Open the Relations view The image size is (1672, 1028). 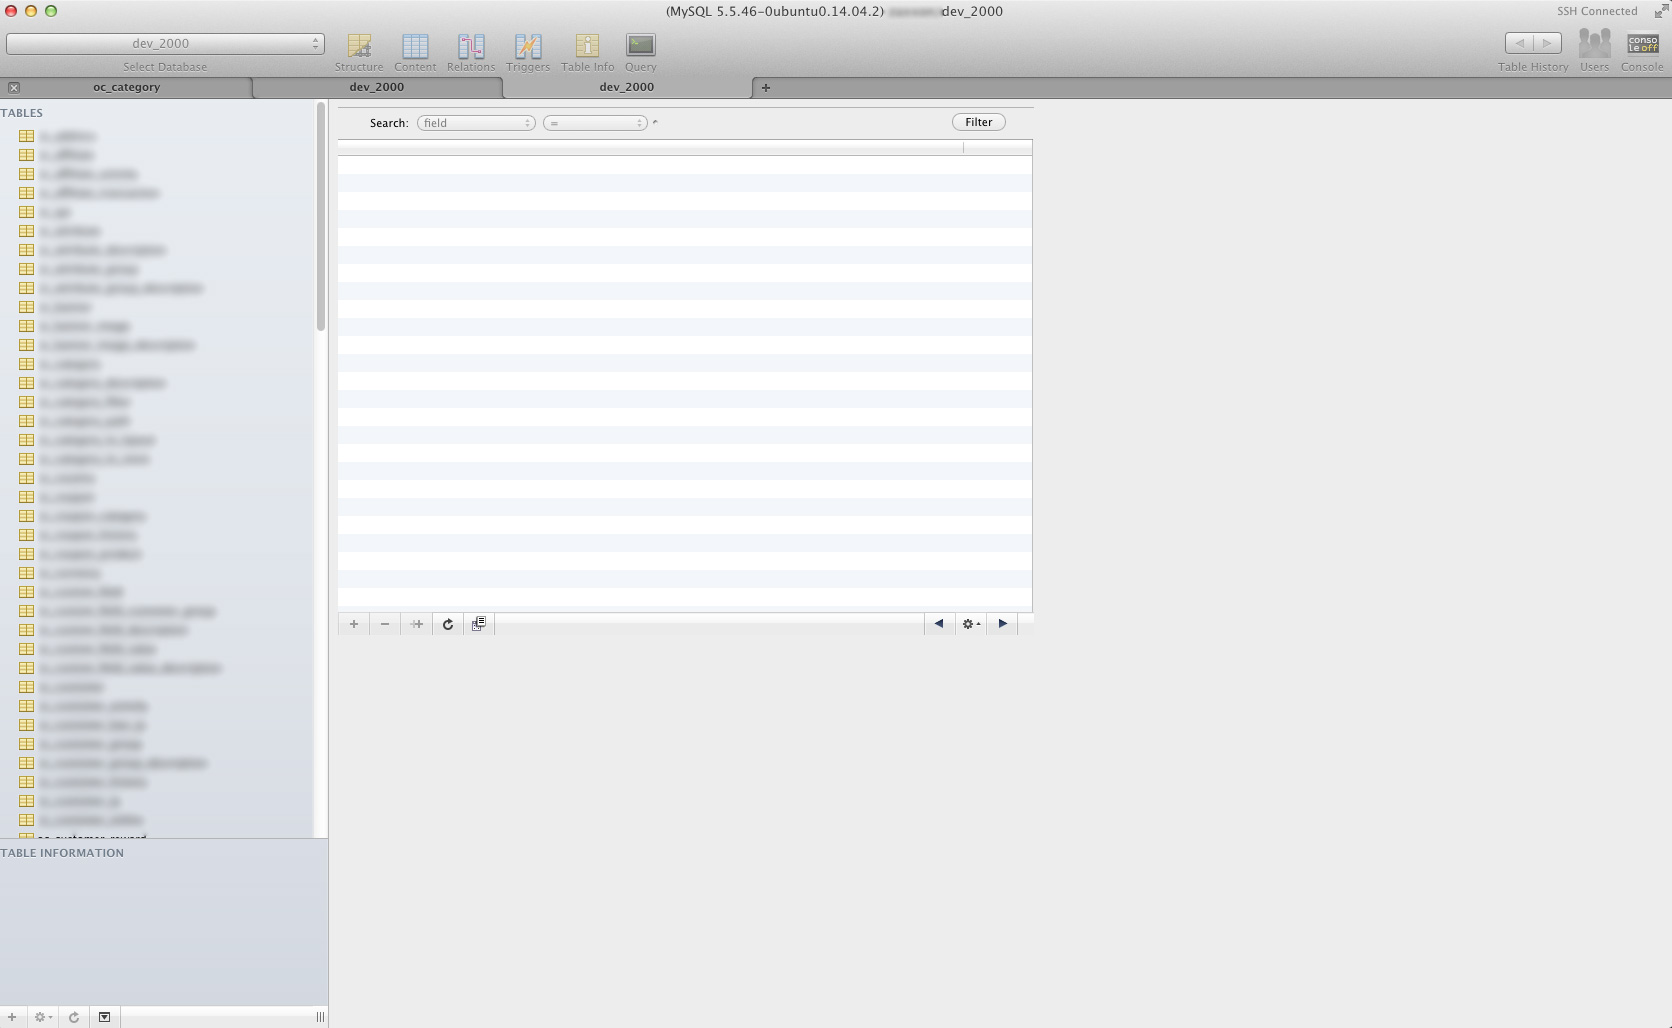470,52
